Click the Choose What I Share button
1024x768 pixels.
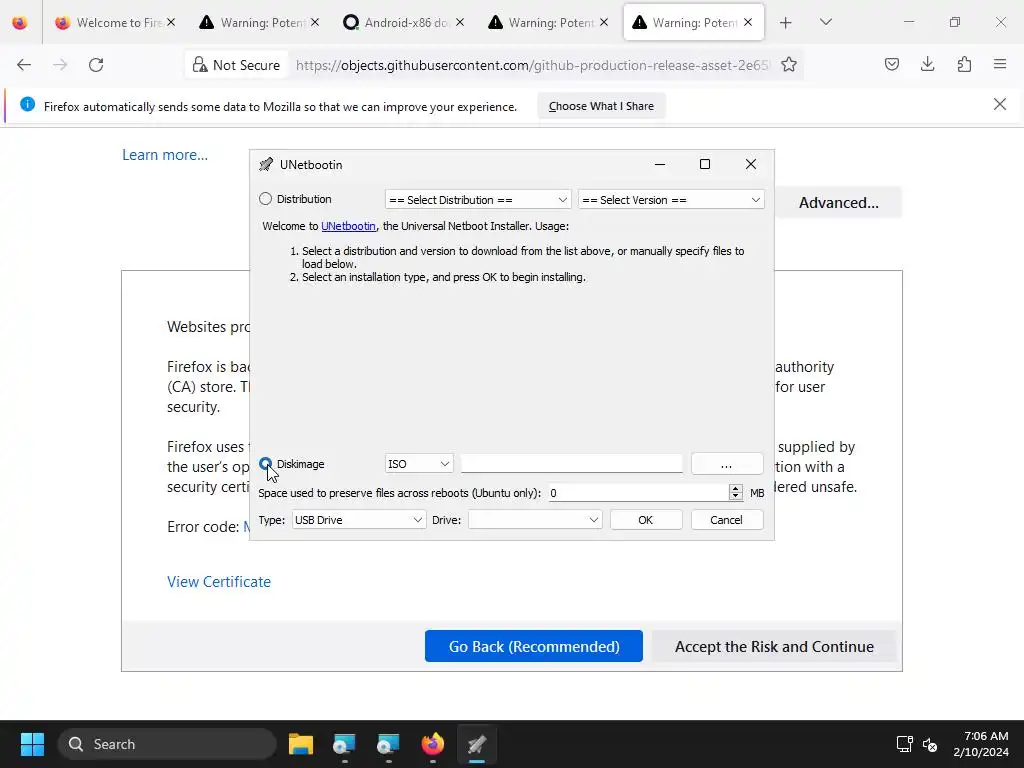point(601,106)
